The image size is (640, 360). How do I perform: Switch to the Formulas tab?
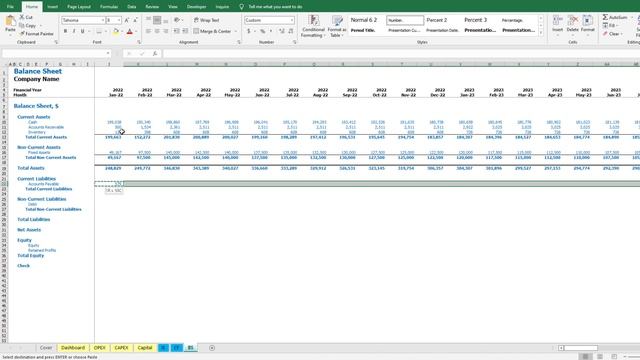109,7
